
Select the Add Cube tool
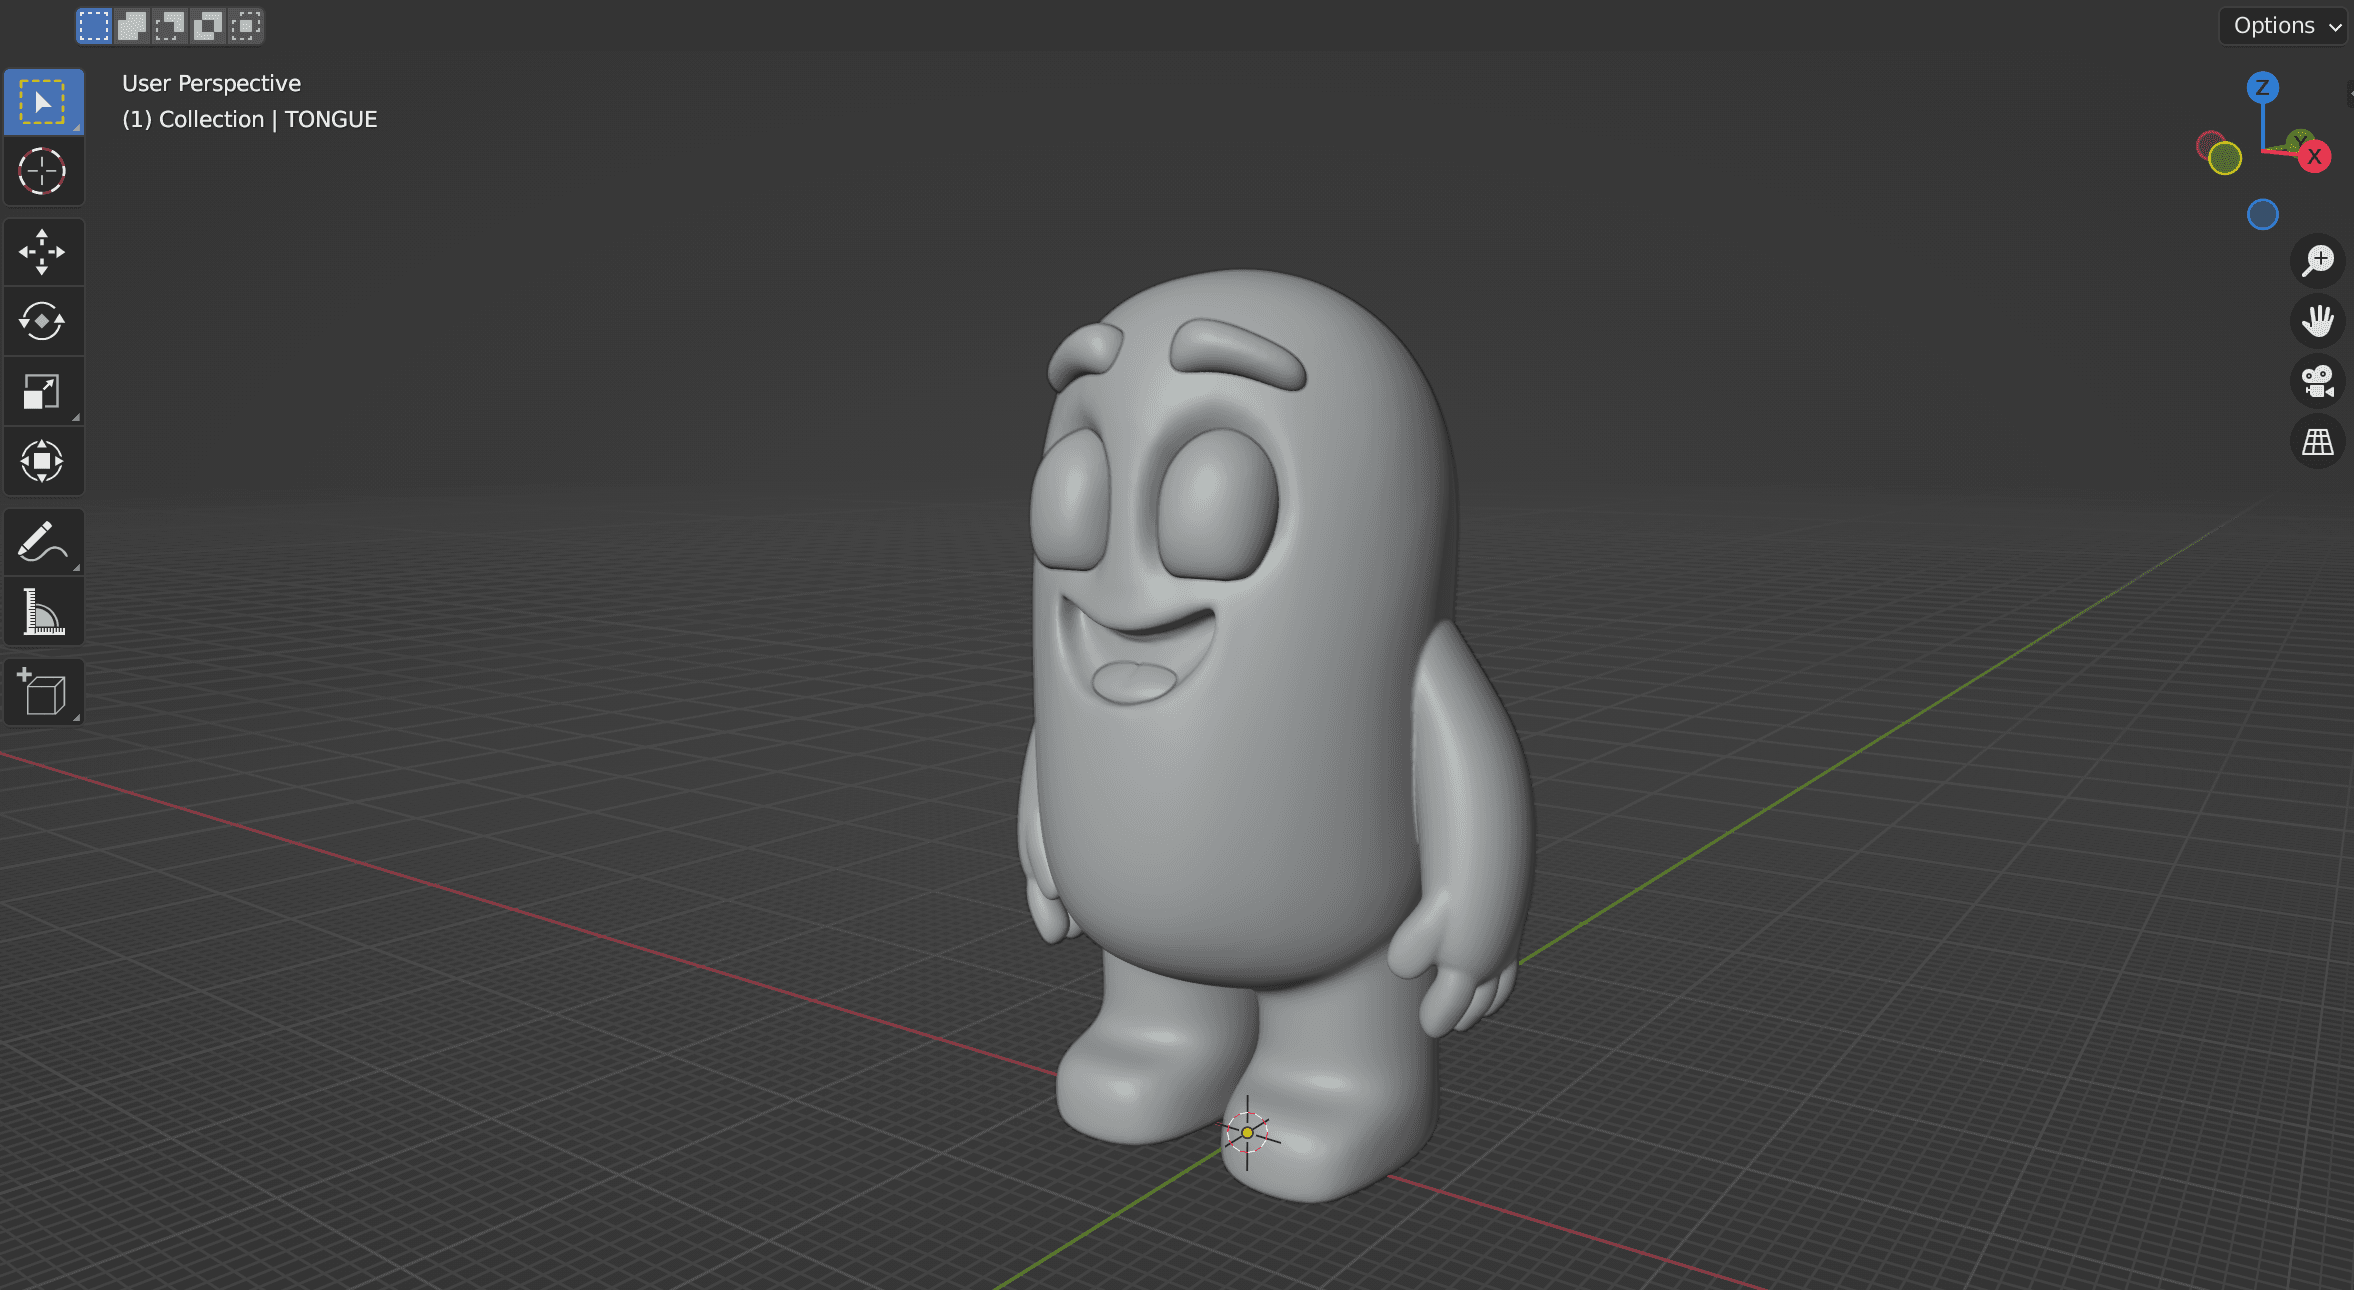pyautogui.click(x=42, y=692)
